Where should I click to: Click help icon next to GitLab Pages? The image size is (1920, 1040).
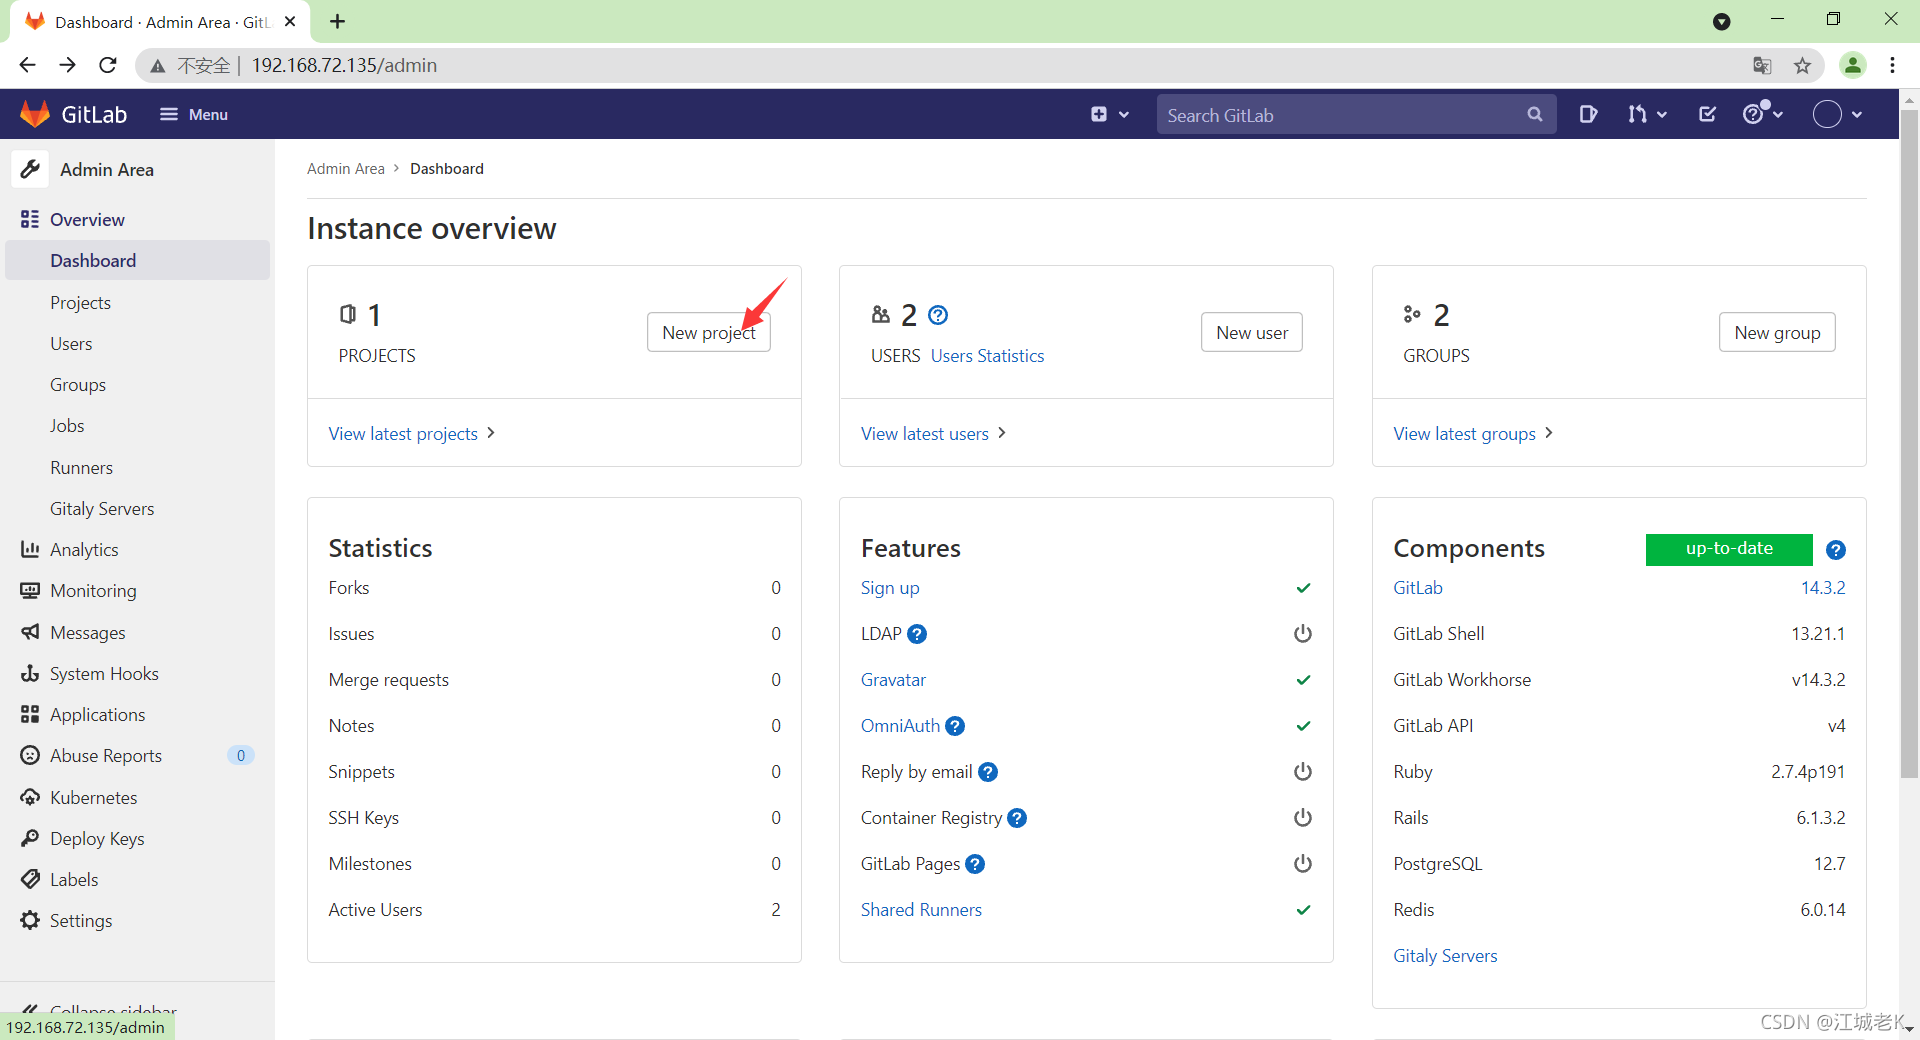975,864
